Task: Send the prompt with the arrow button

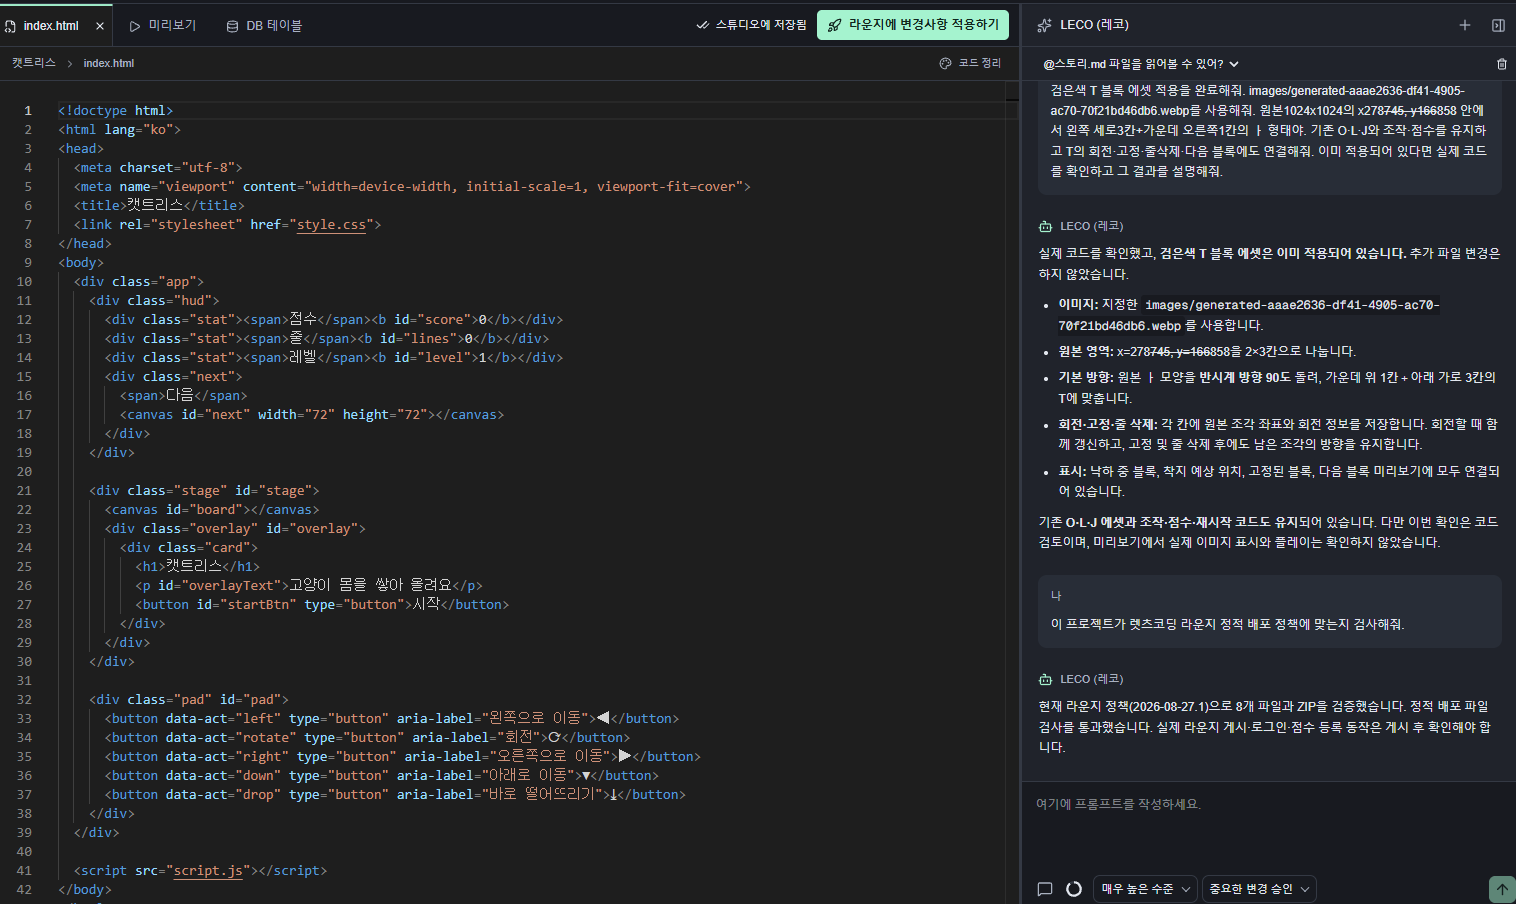Action: [1502, 888]
